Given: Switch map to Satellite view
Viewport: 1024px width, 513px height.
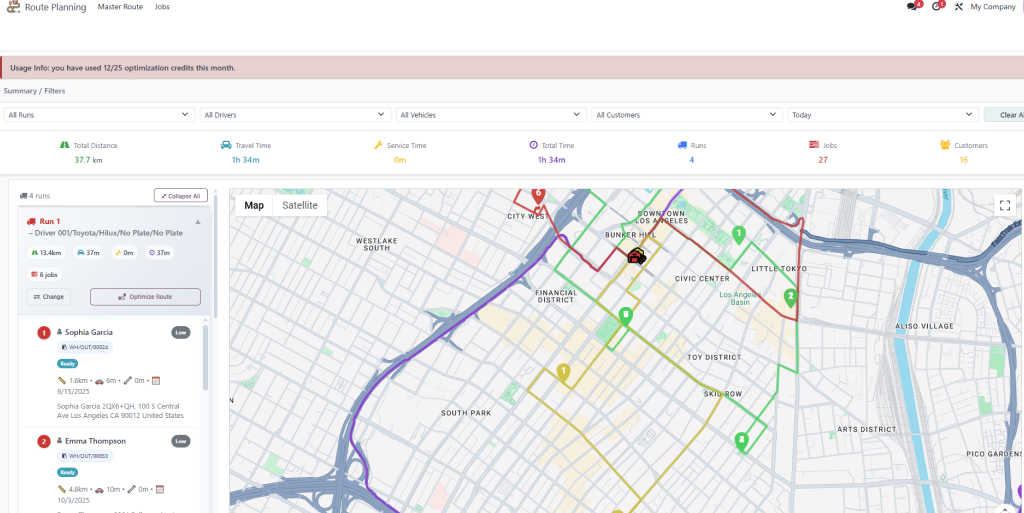Looking at the screenshot, I should pyautogui.click(x=299, y=205).
